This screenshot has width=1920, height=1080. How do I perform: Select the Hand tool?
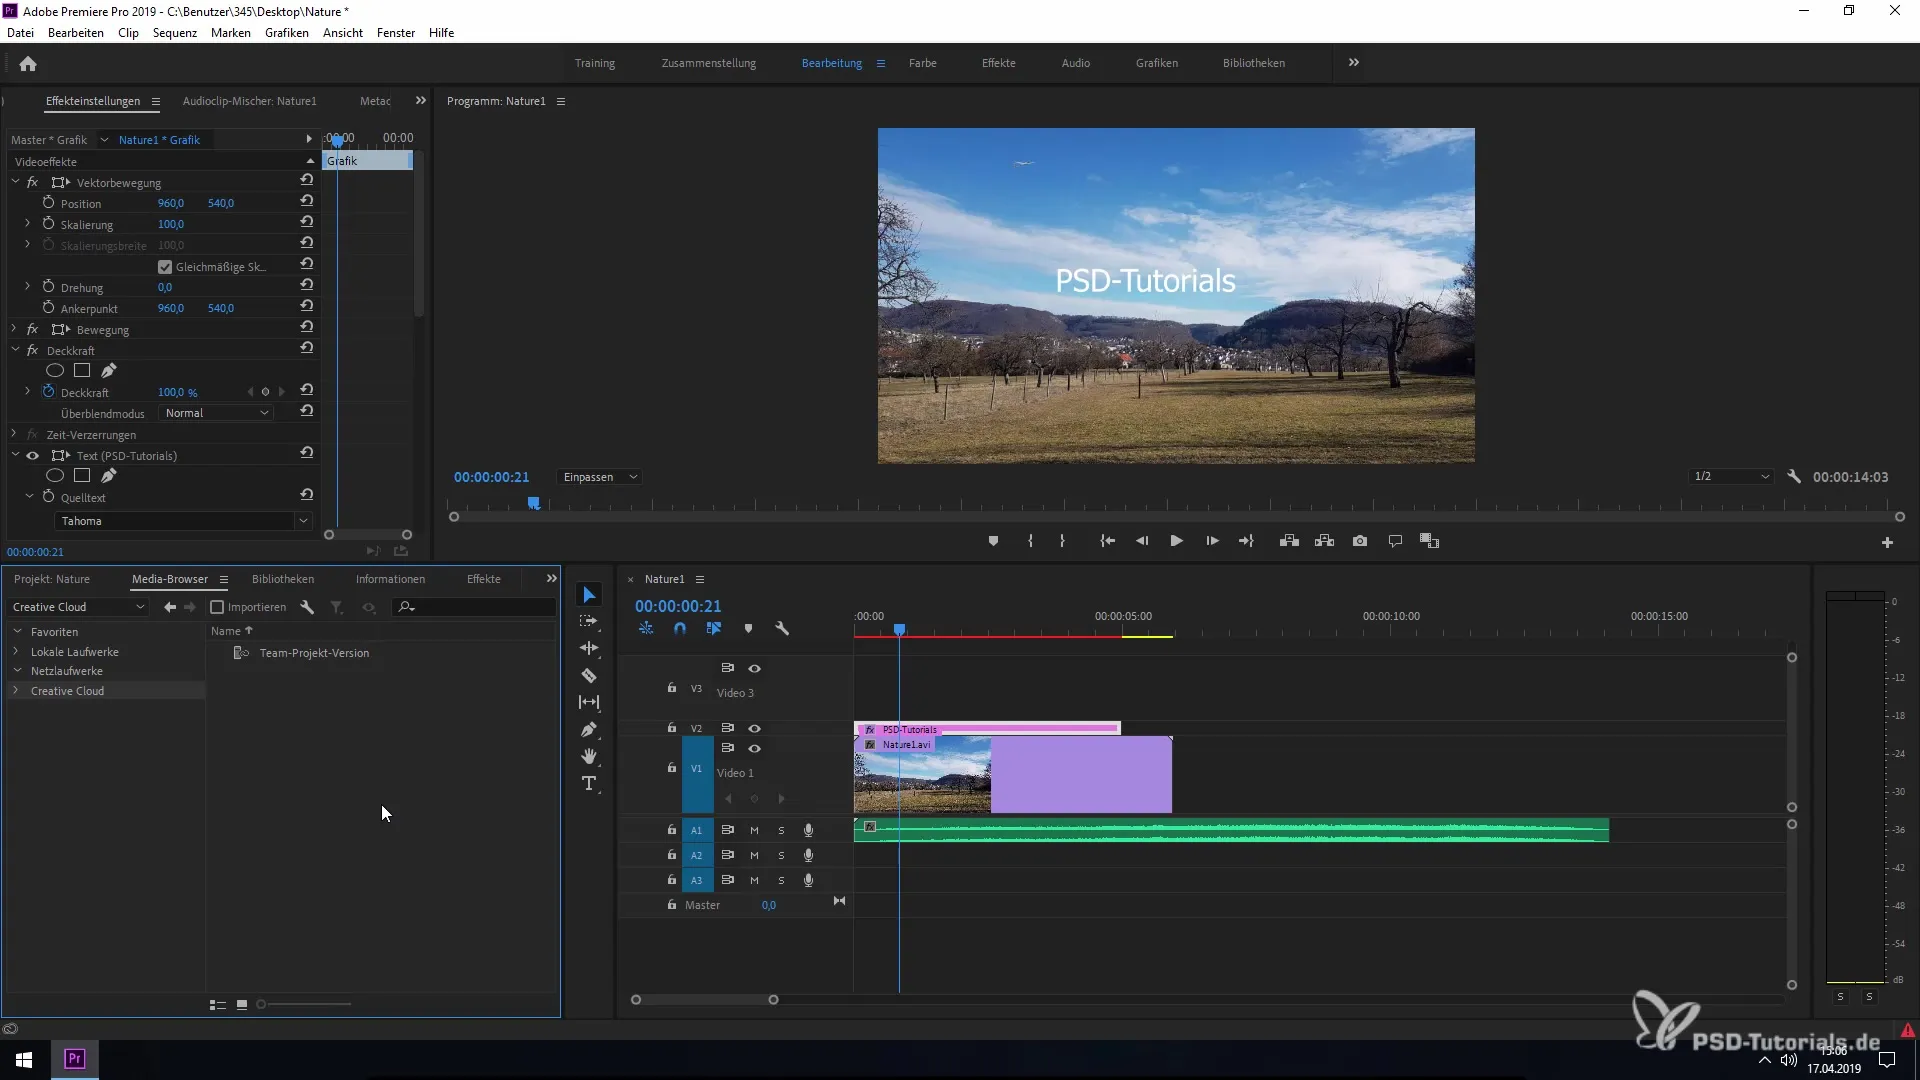[x=589, y=756]
